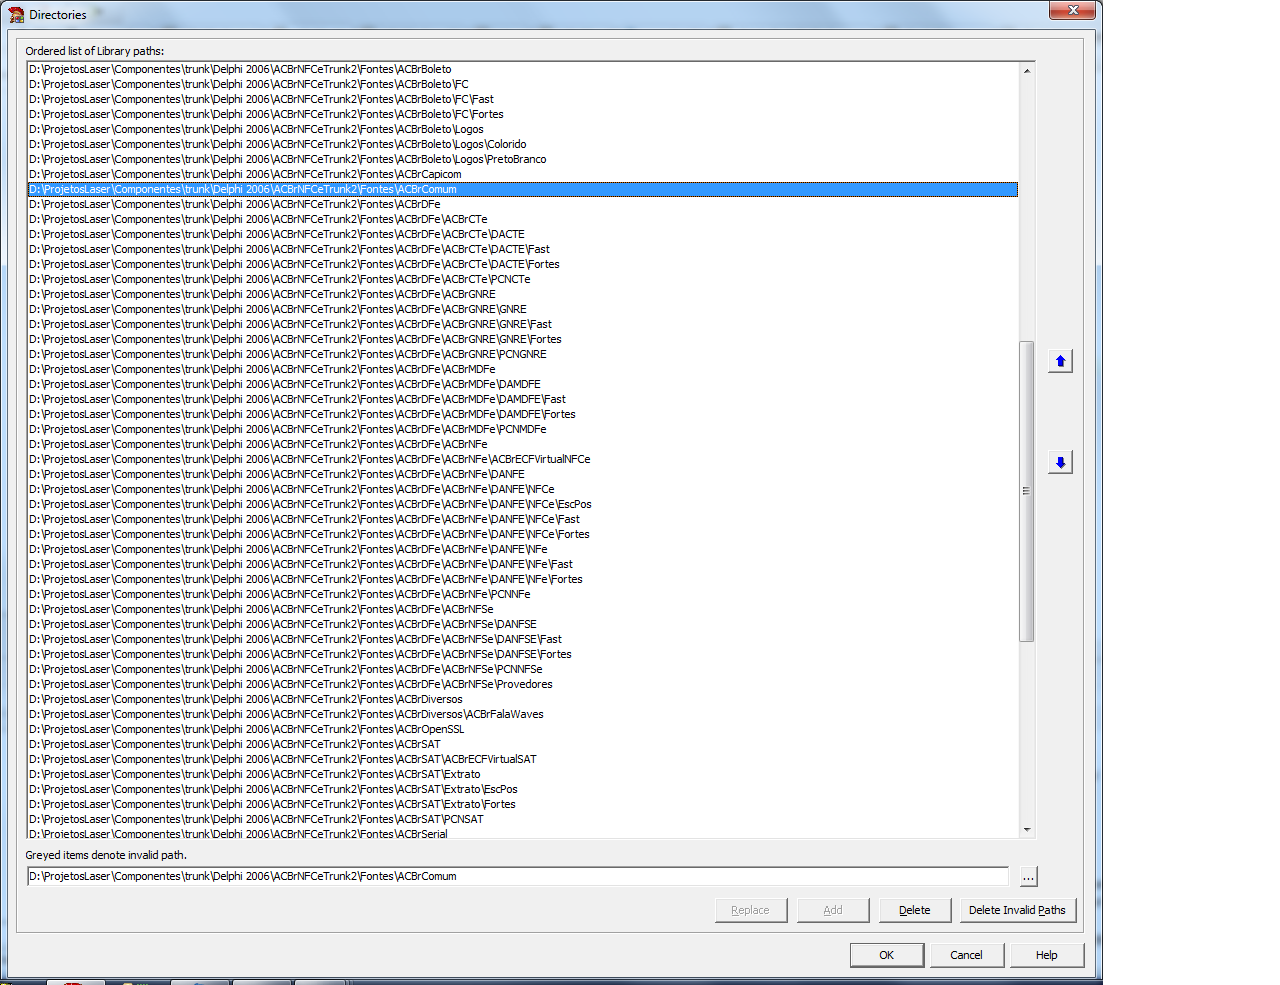Select the path ending in ACBrBoleto\FC\Fast
The width and height of the screenshot is (1280, 985).
click(x=523, y=99)
